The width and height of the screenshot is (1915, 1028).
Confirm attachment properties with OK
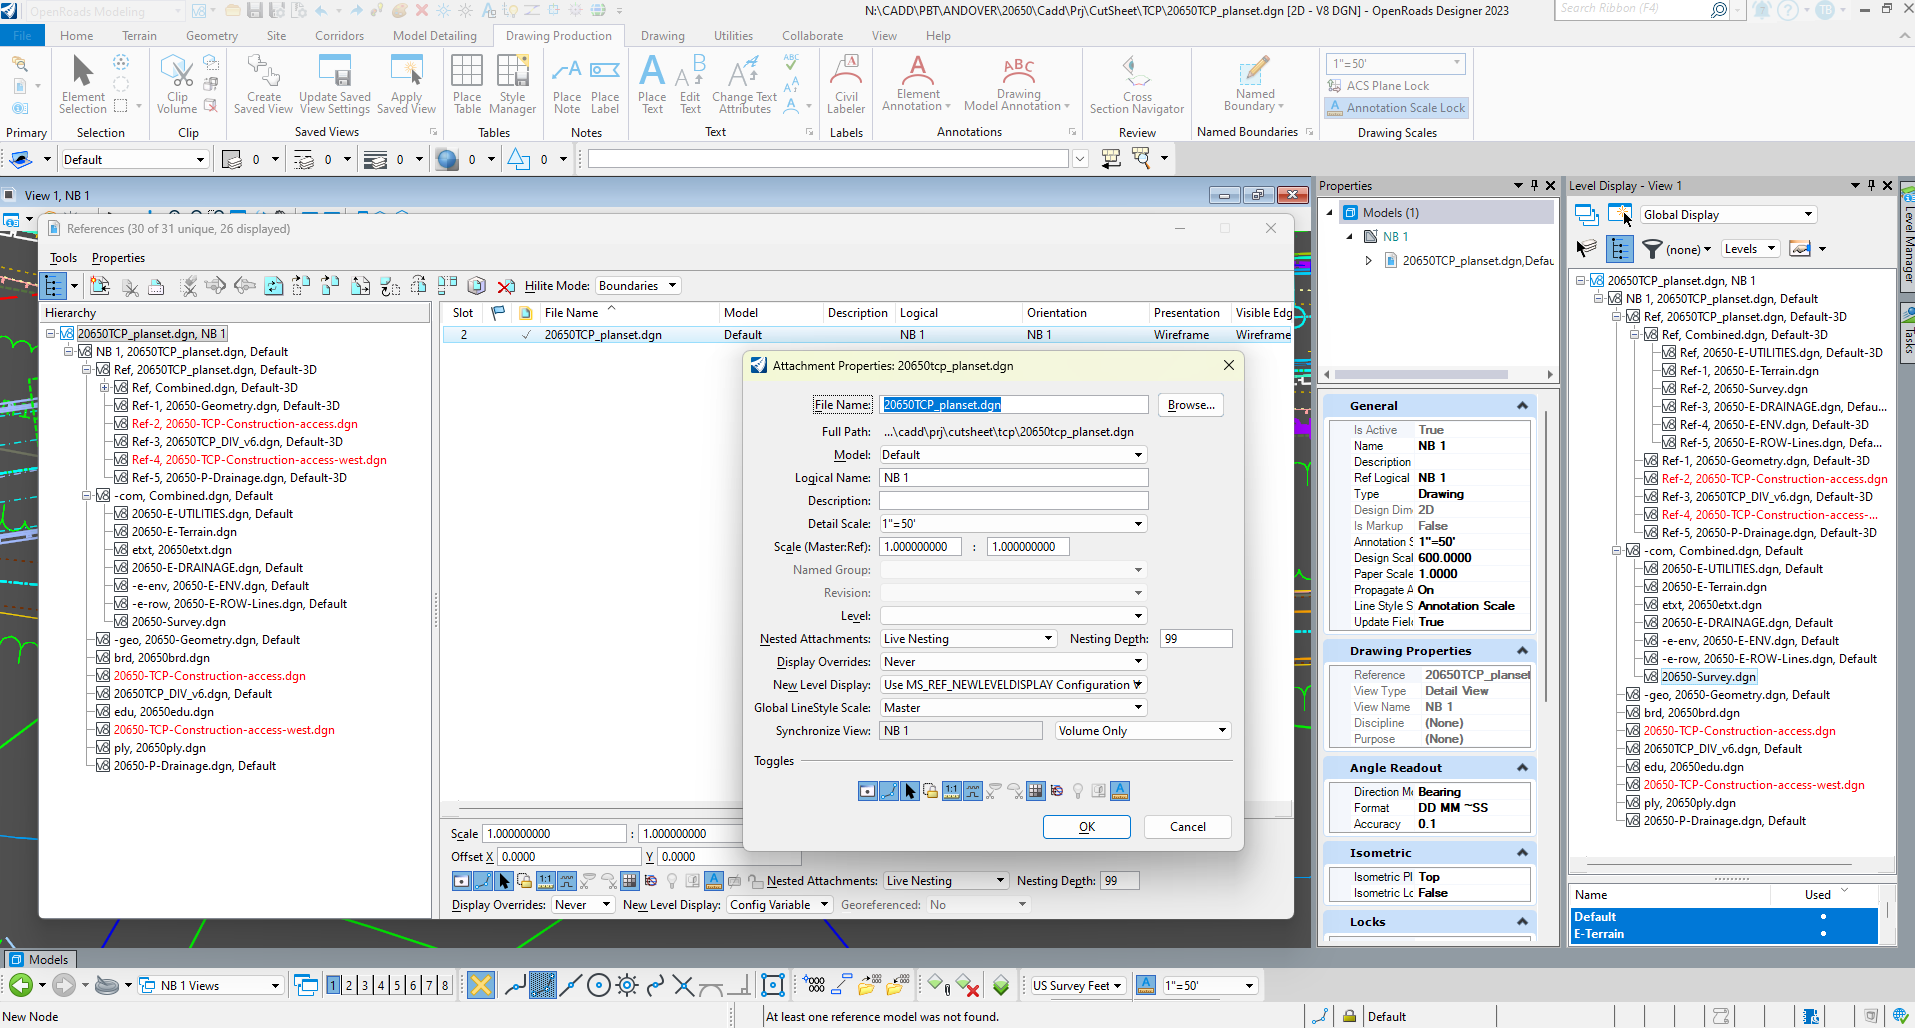click(1086, 826)
